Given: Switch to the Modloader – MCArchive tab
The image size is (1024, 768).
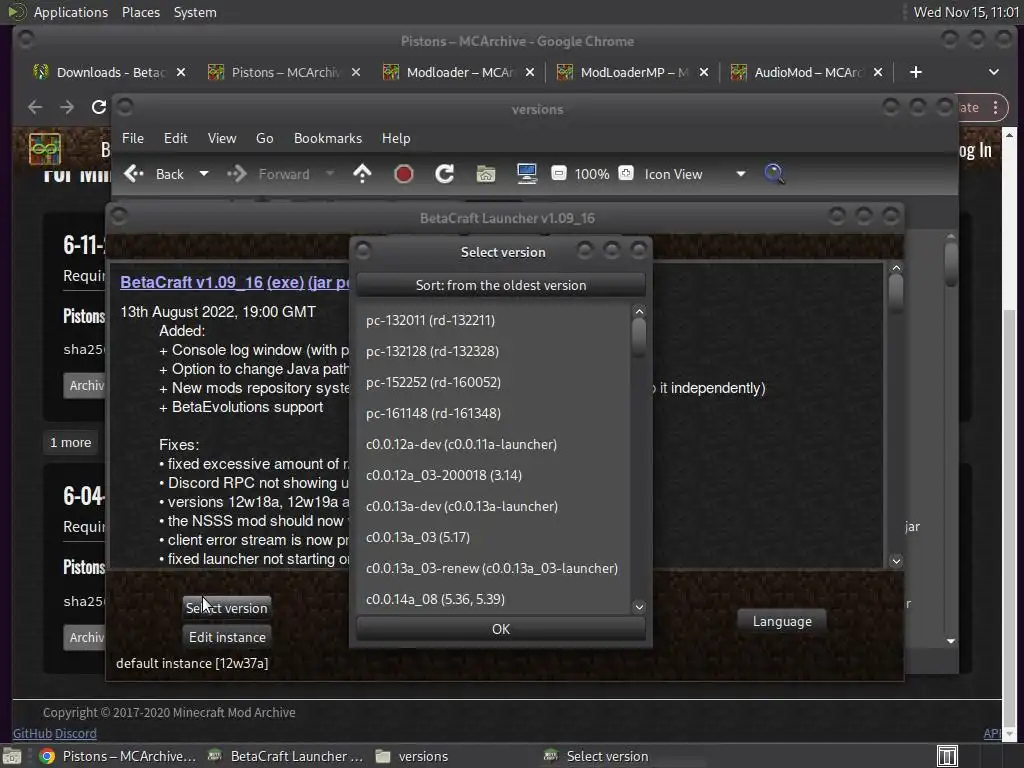Looking at the screenshot, I should point(457,72).
